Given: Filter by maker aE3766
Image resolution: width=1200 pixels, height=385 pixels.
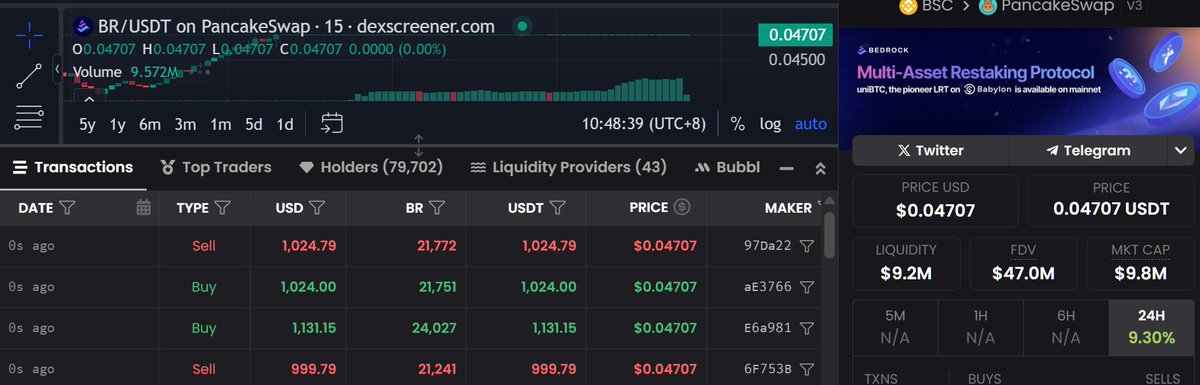Looking at the screenshot, I should 807,287.
